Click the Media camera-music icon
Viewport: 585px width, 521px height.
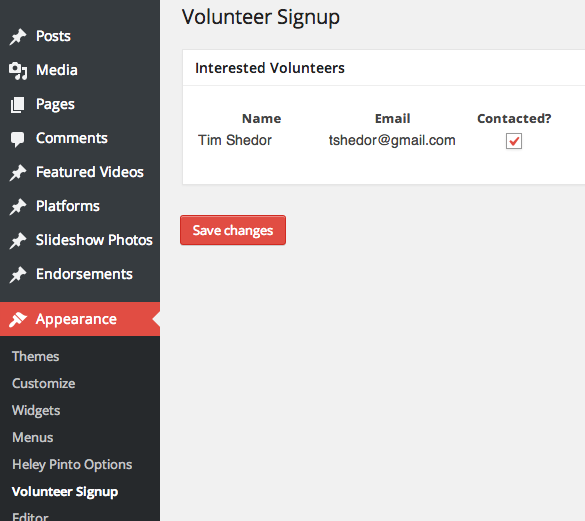[18, 71]
